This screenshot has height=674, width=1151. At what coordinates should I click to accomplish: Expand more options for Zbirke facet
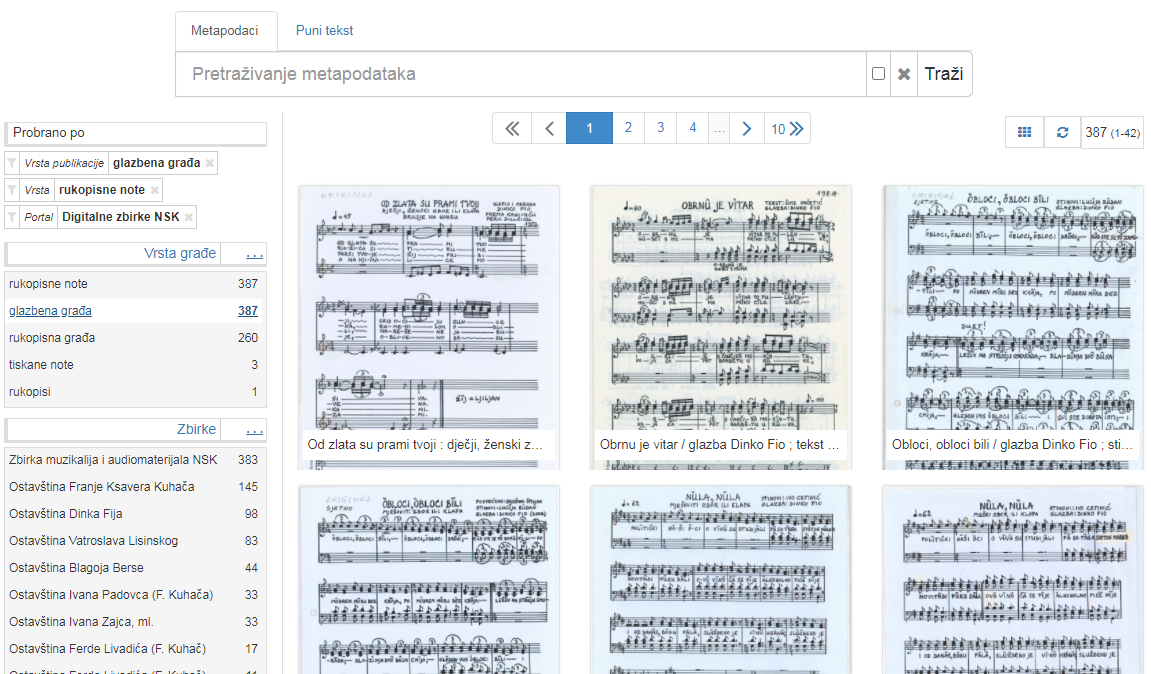tap(255, 430)
